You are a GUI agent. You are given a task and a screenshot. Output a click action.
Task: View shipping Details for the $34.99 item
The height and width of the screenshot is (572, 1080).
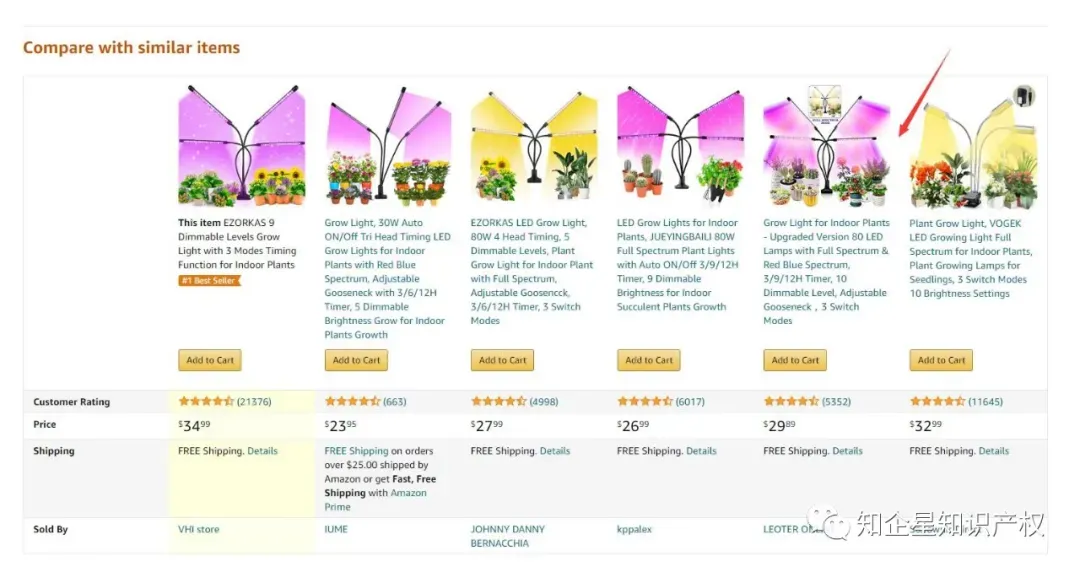coord(262,451)
